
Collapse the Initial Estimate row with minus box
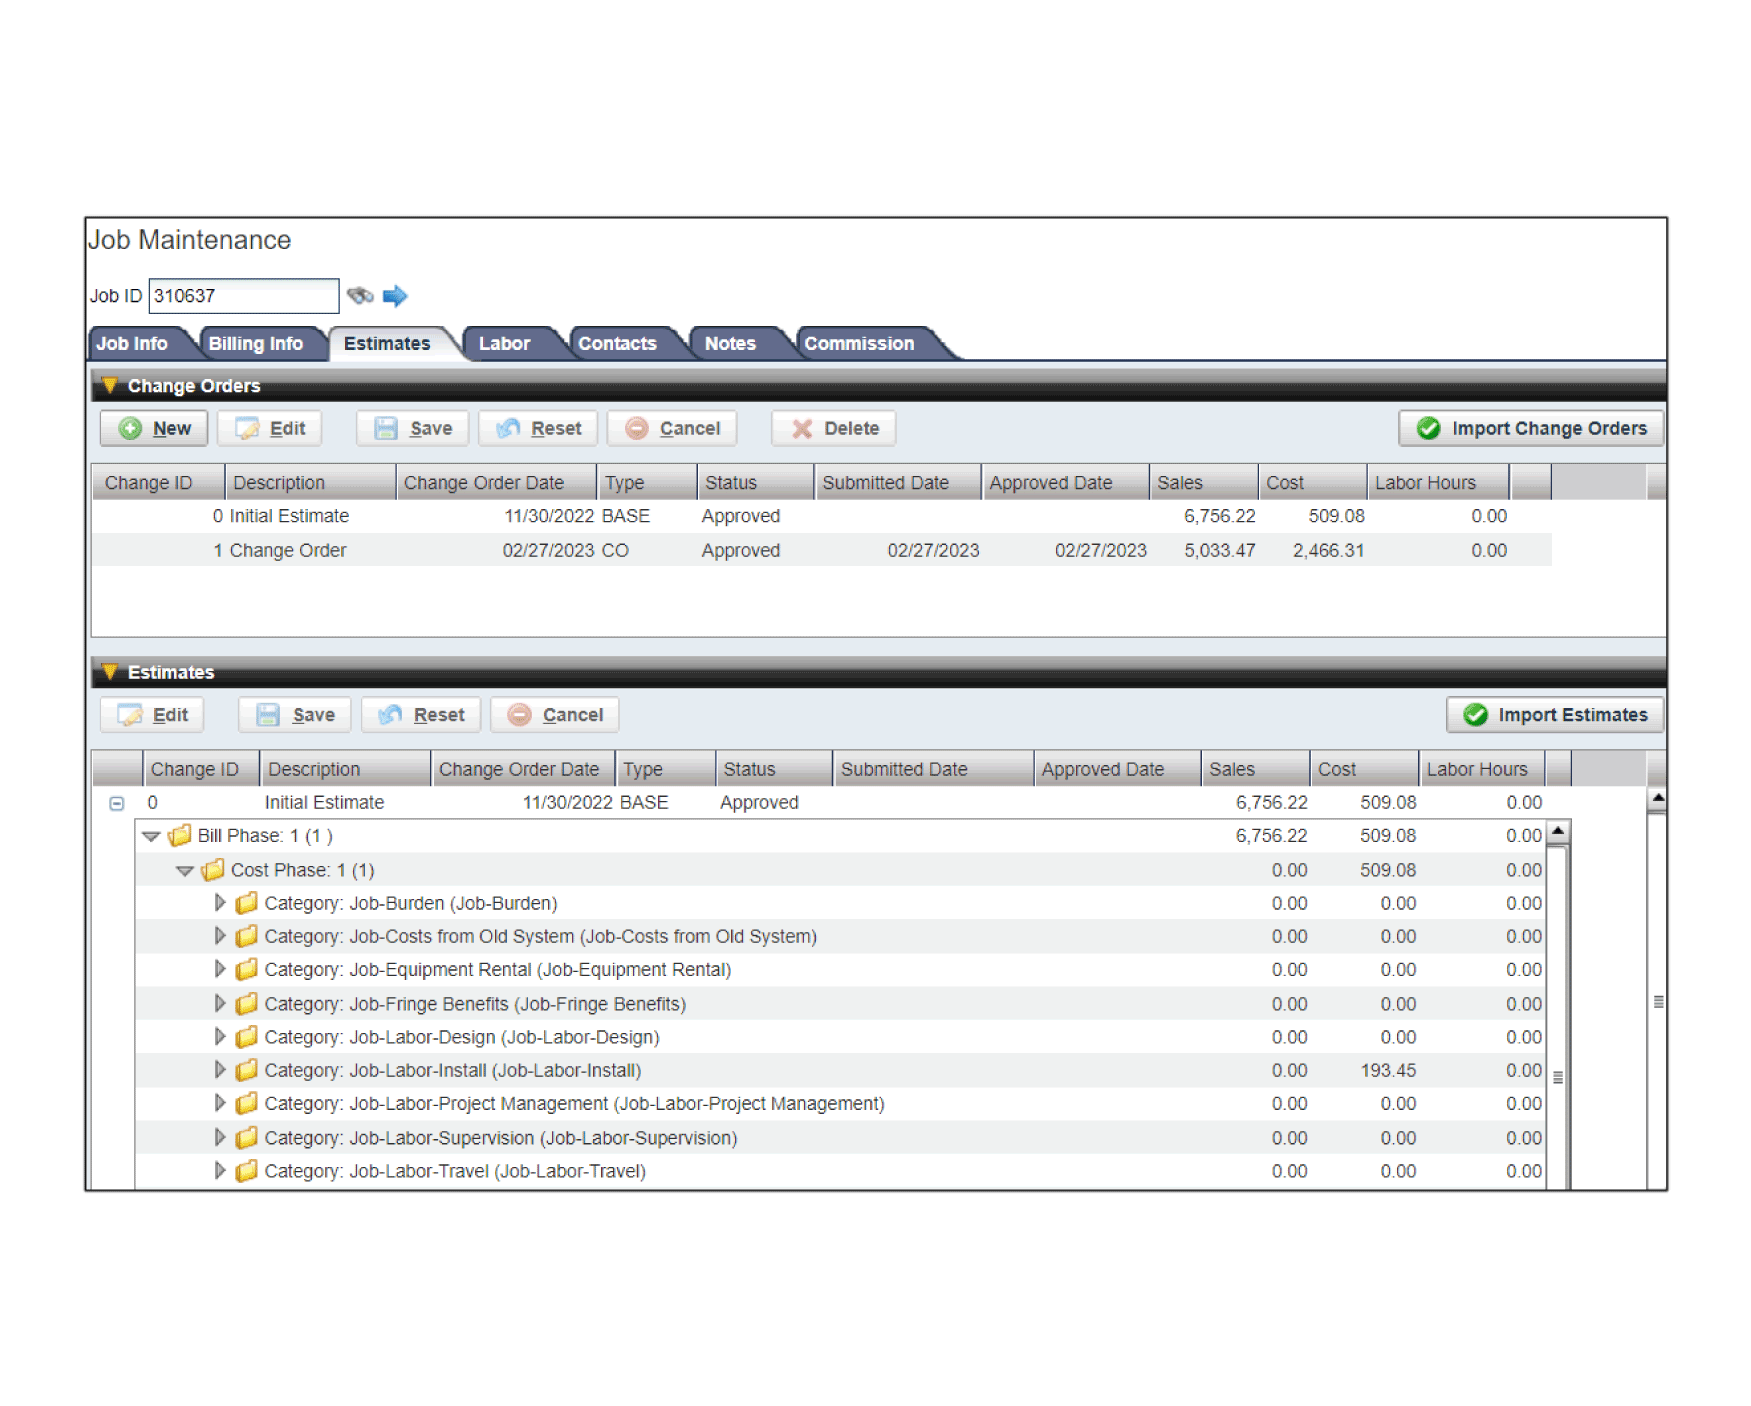pos(117,803)
